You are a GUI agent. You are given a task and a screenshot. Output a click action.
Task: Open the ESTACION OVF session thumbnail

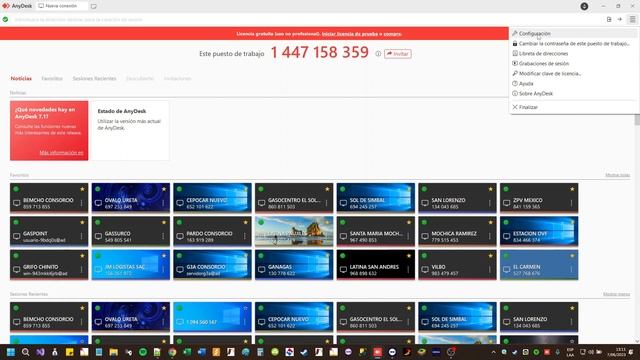click(539, 231)
